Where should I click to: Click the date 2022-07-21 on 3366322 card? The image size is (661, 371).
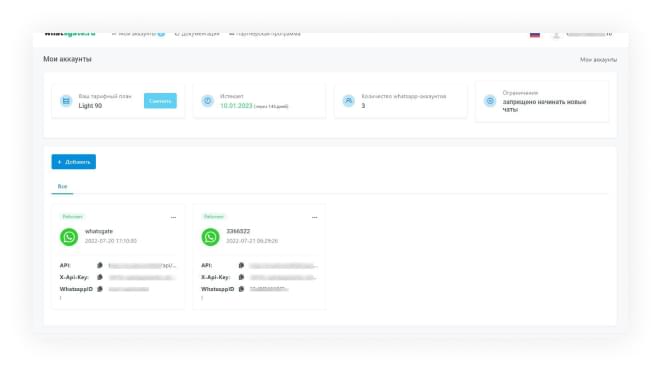pyautogui.click(x=252, y=241)
